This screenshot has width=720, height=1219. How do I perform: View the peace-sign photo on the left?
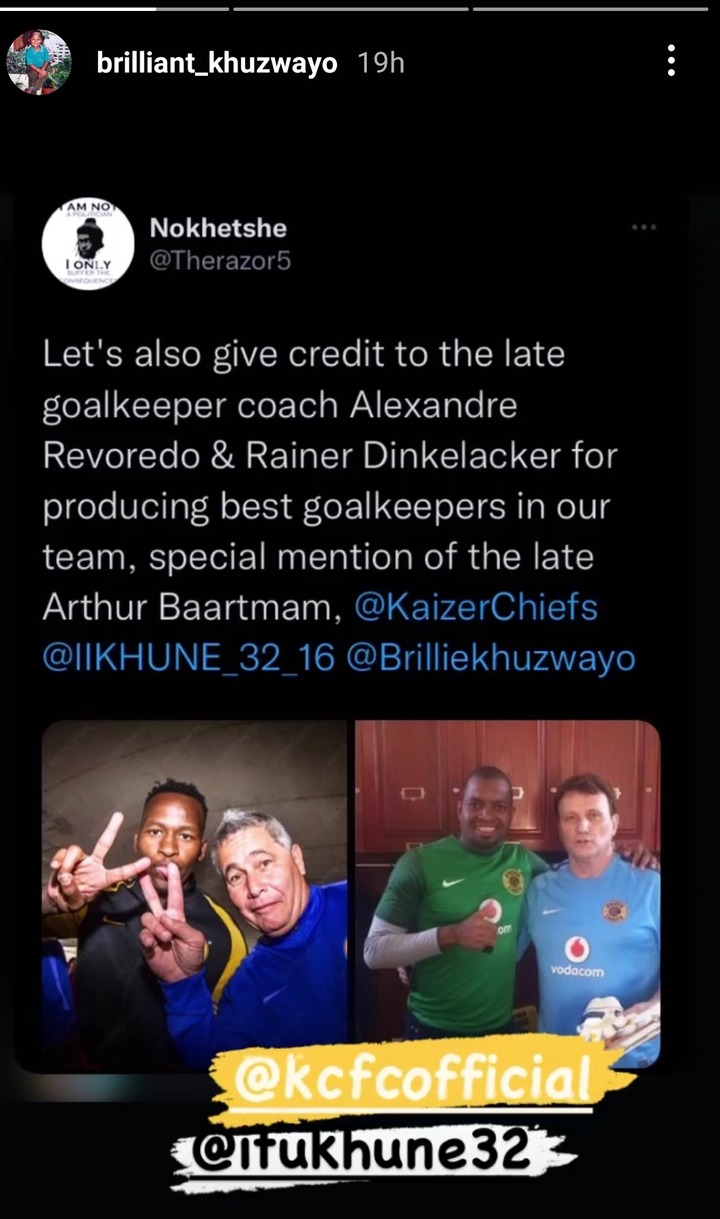click(x=194, y=894)
